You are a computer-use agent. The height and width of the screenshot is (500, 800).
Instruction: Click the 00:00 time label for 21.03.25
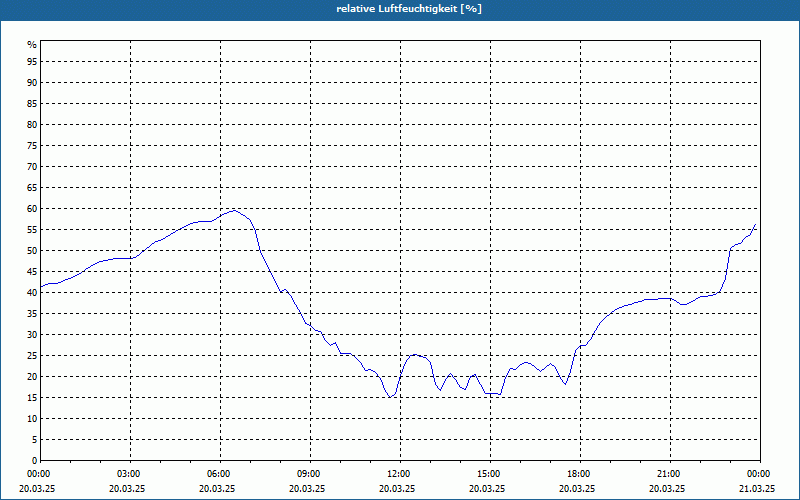759,474
